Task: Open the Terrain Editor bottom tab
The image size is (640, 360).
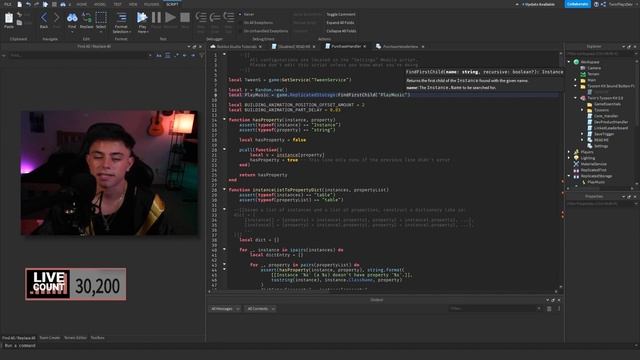Action: (75, 338)
